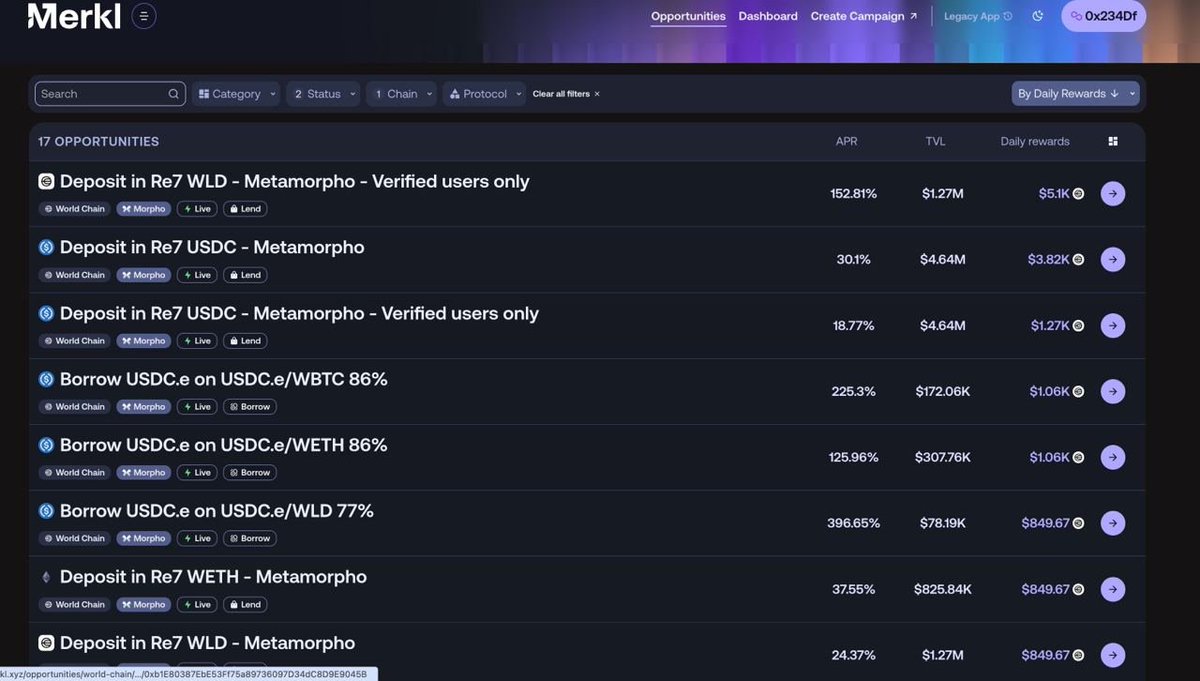Click World Chain tag under USDC.e/WETH 86% row

(75, 473)
